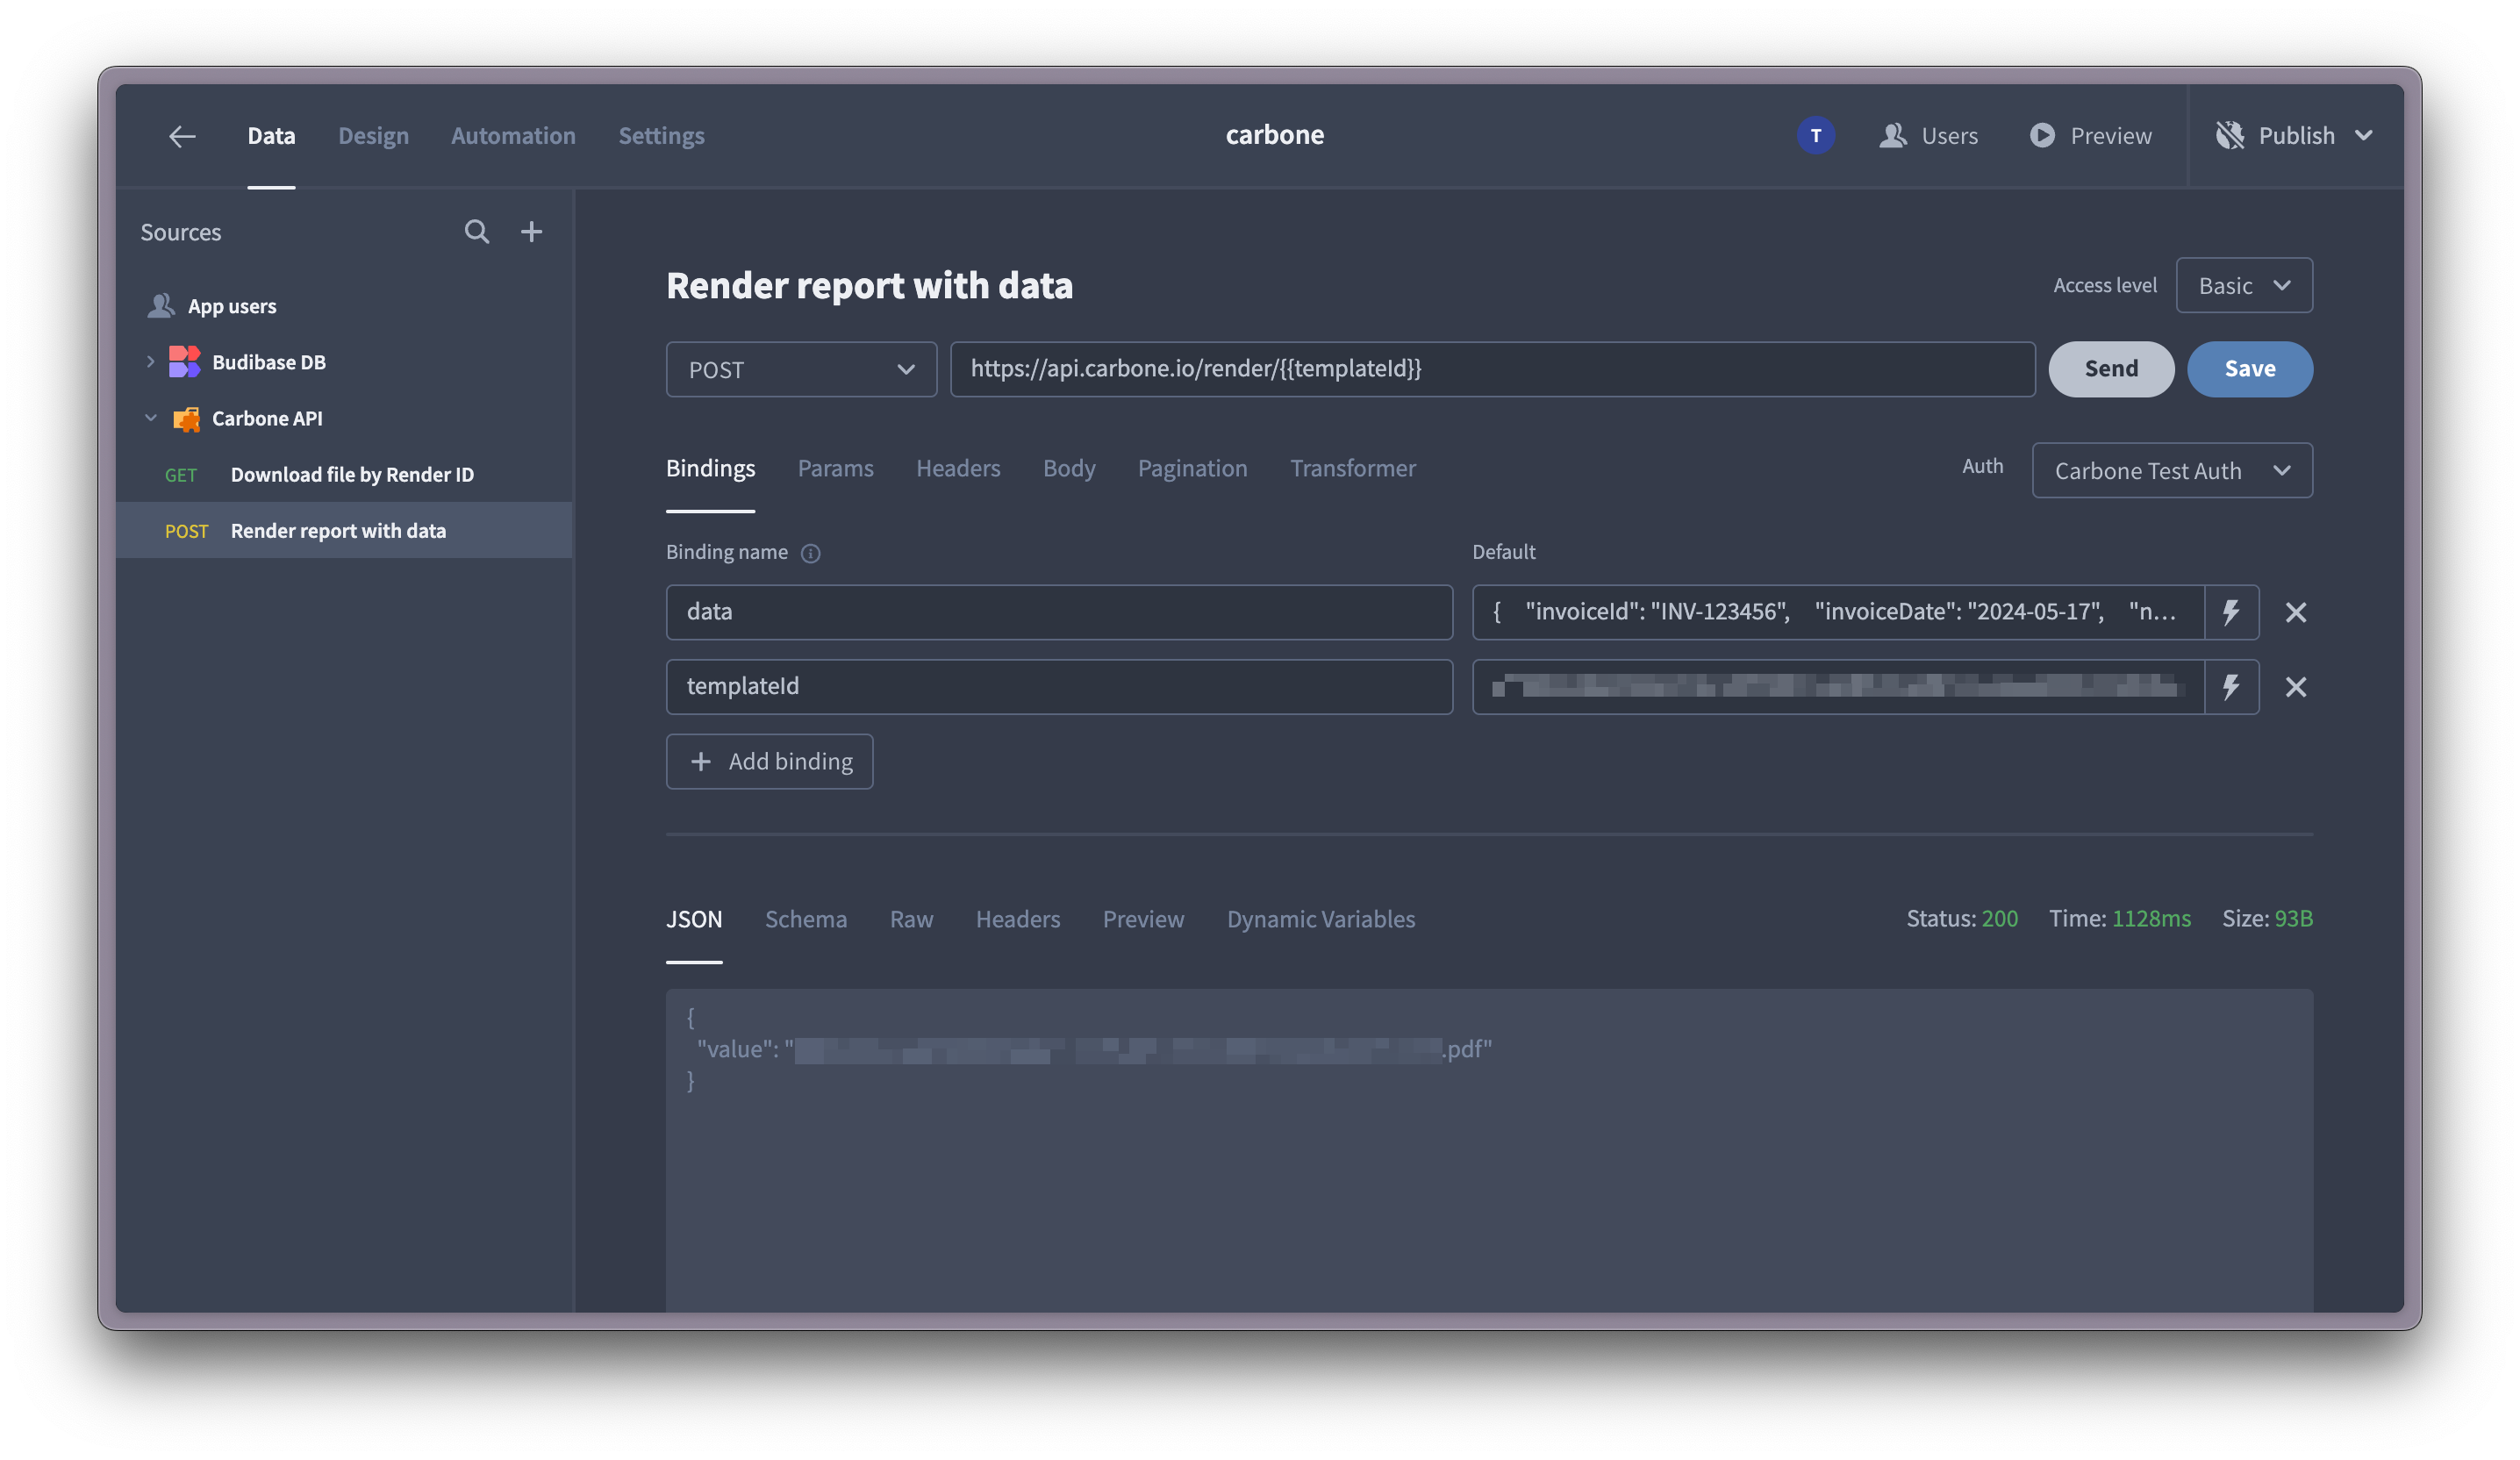This screenshot has width=2520, height=1460.
Task: Click the Binding name info icon
Action: pyautogui.click(x=811, y=553)
